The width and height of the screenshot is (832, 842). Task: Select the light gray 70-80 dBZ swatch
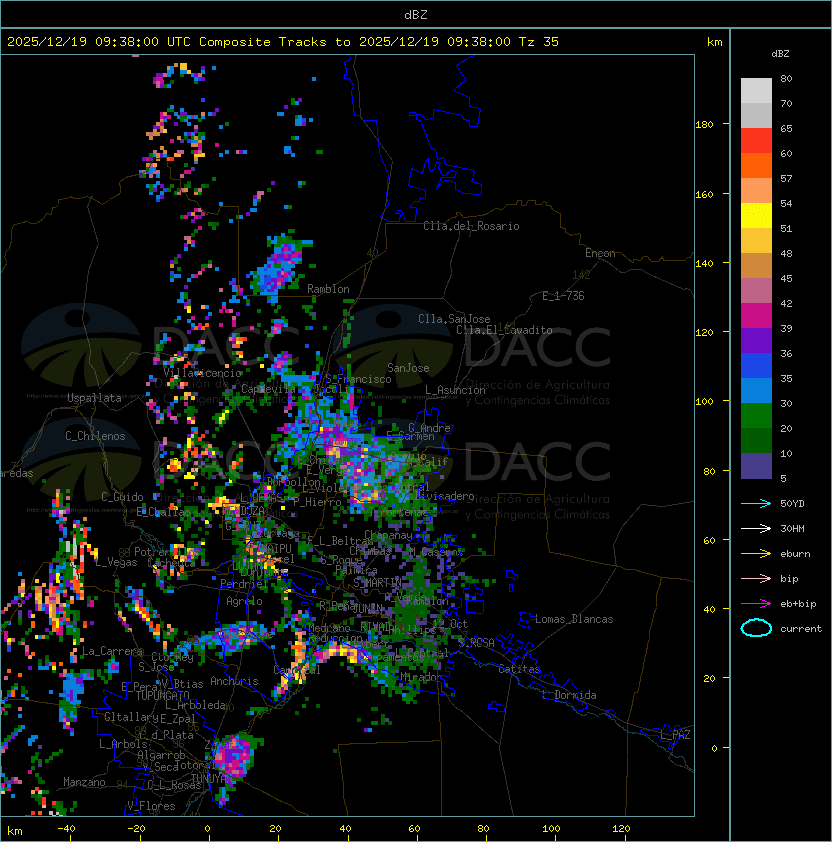[756, 91]
